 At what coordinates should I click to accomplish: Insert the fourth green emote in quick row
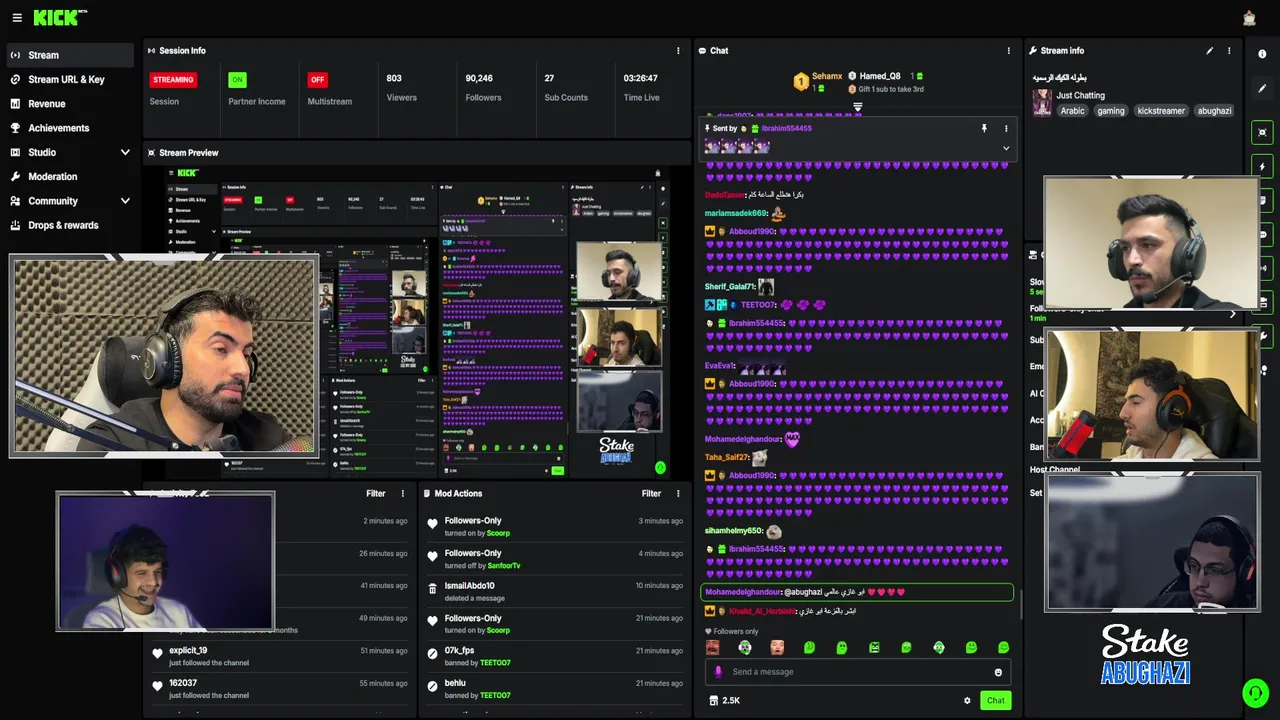coord(809,648)
